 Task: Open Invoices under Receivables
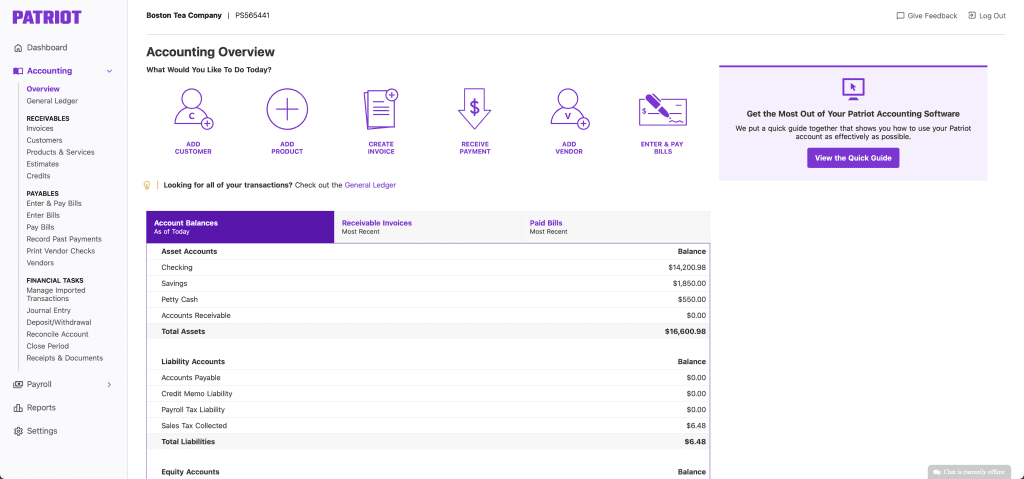tap(40, 129)
